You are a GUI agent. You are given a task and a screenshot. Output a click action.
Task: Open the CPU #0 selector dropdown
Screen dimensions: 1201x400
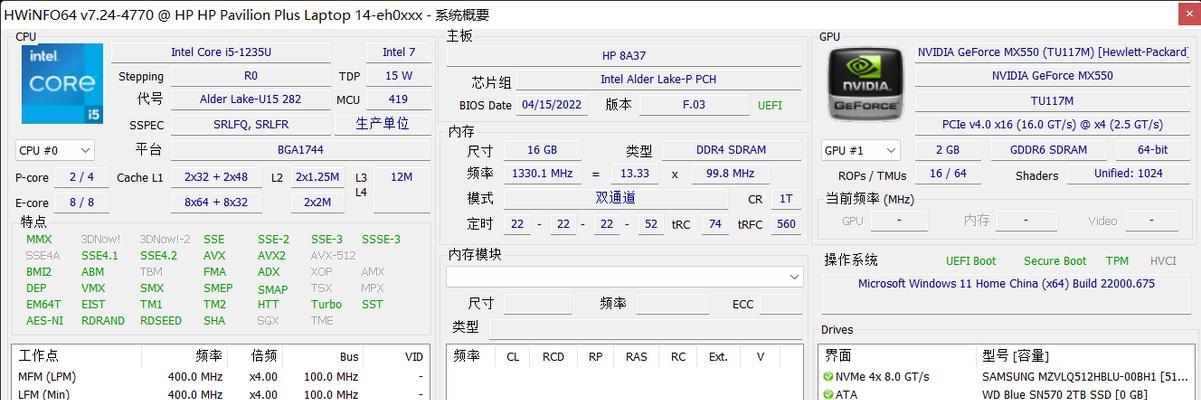(x=55, y=150)
